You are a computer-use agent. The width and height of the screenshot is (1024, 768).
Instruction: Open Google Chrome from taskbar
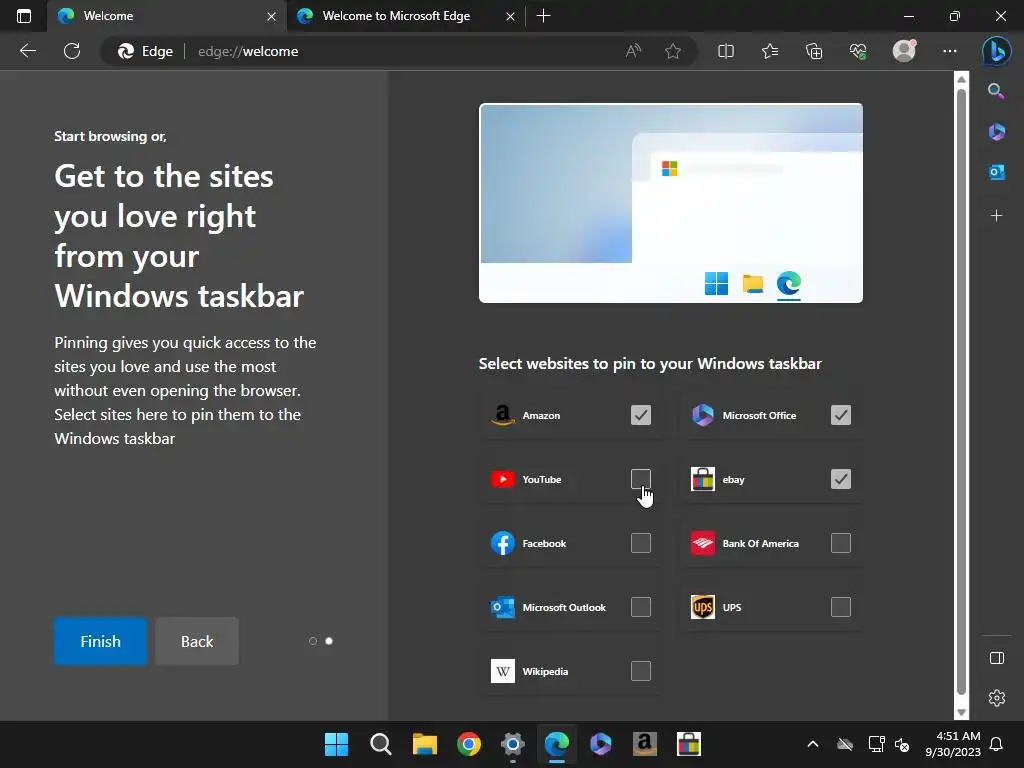(x=469, y=744)
